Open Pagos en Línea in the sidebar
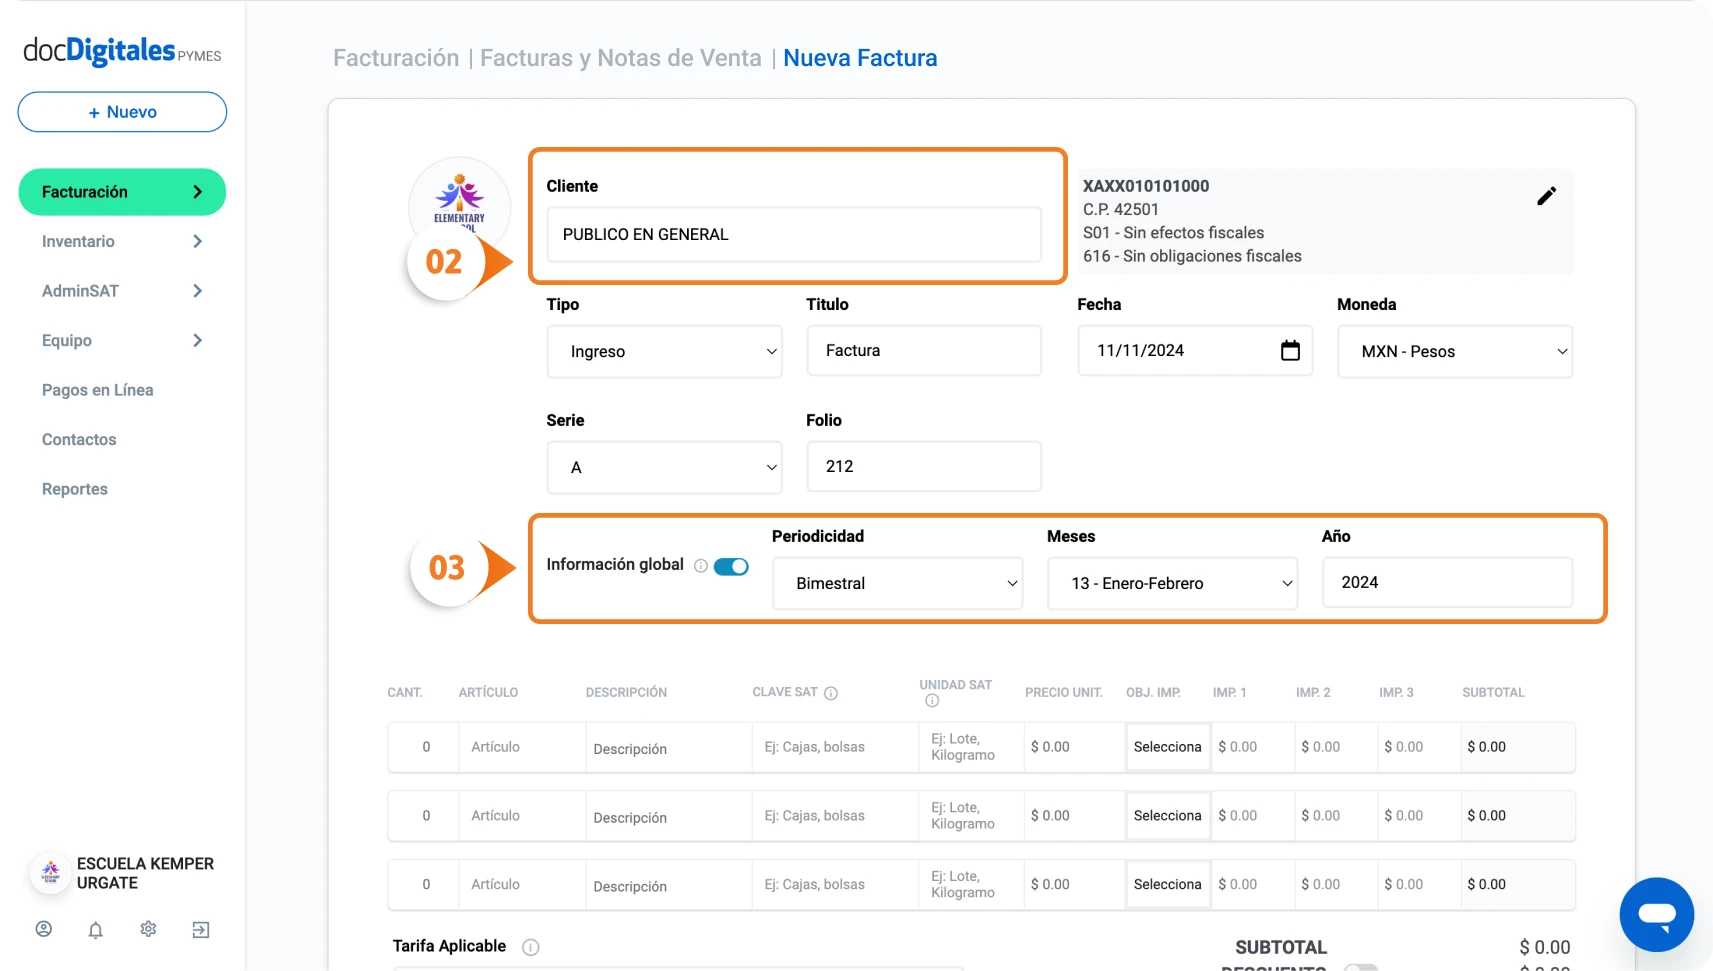Viewport: 1713px width, 971px height. [x=98, y=390]
